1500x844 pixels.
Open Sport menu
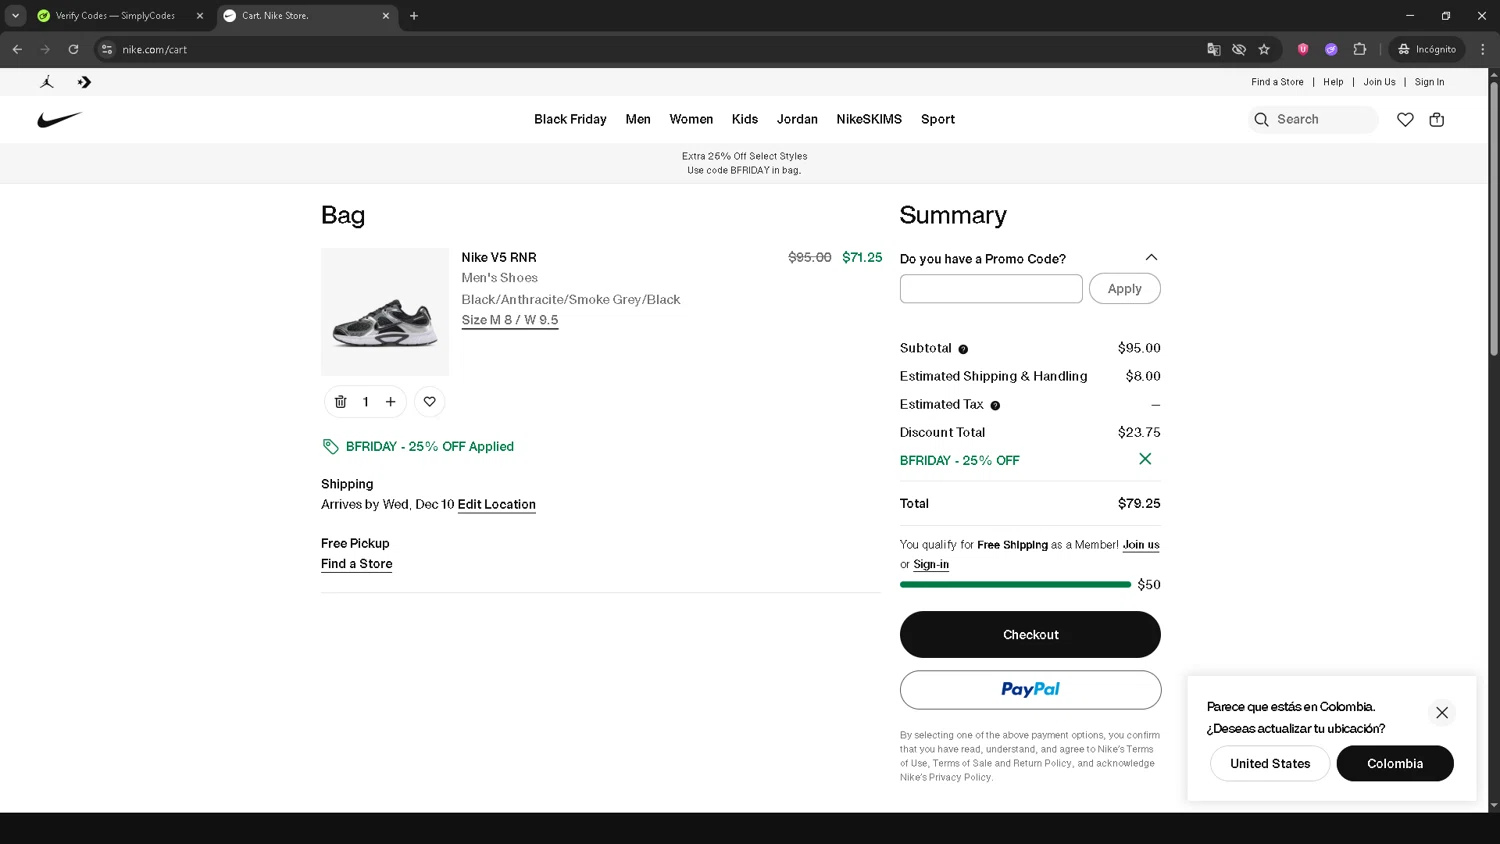(x=938, y=119)
